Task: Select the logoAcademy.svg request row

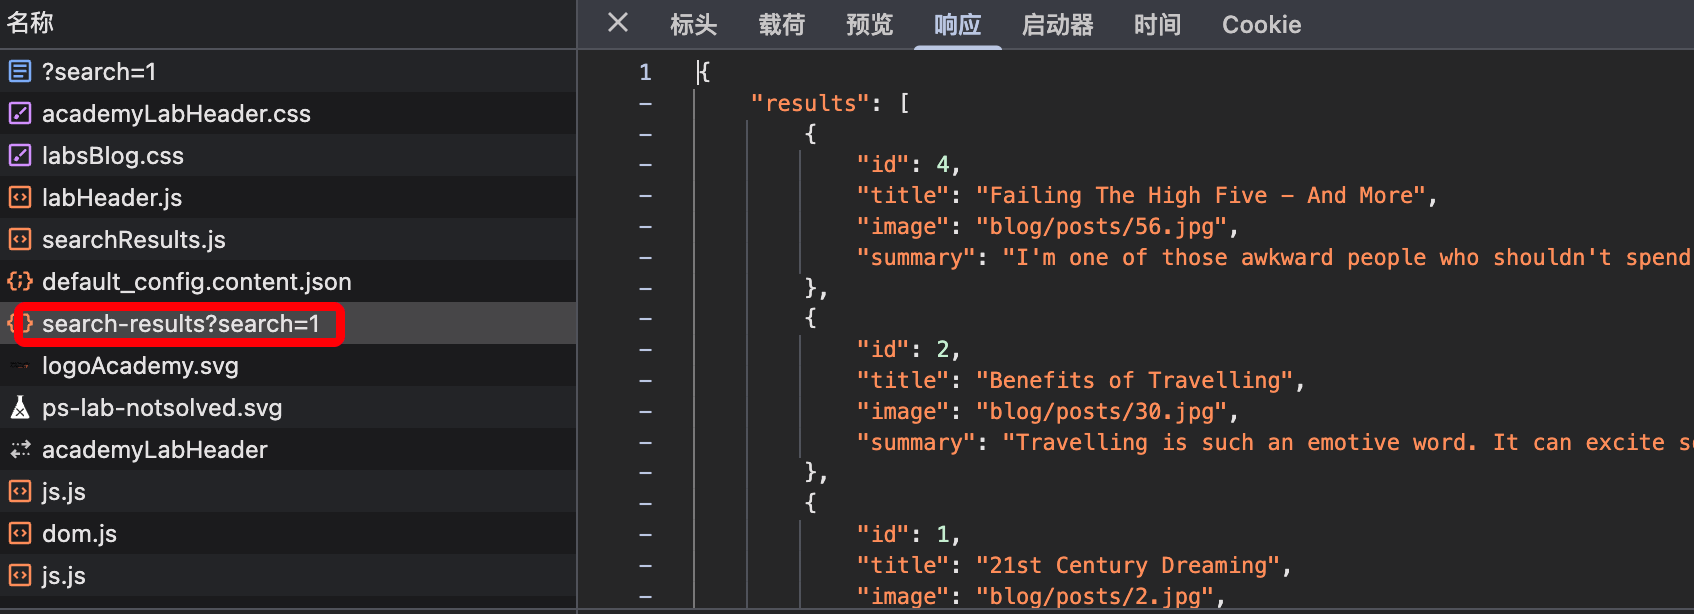Action: pos(140,366)
